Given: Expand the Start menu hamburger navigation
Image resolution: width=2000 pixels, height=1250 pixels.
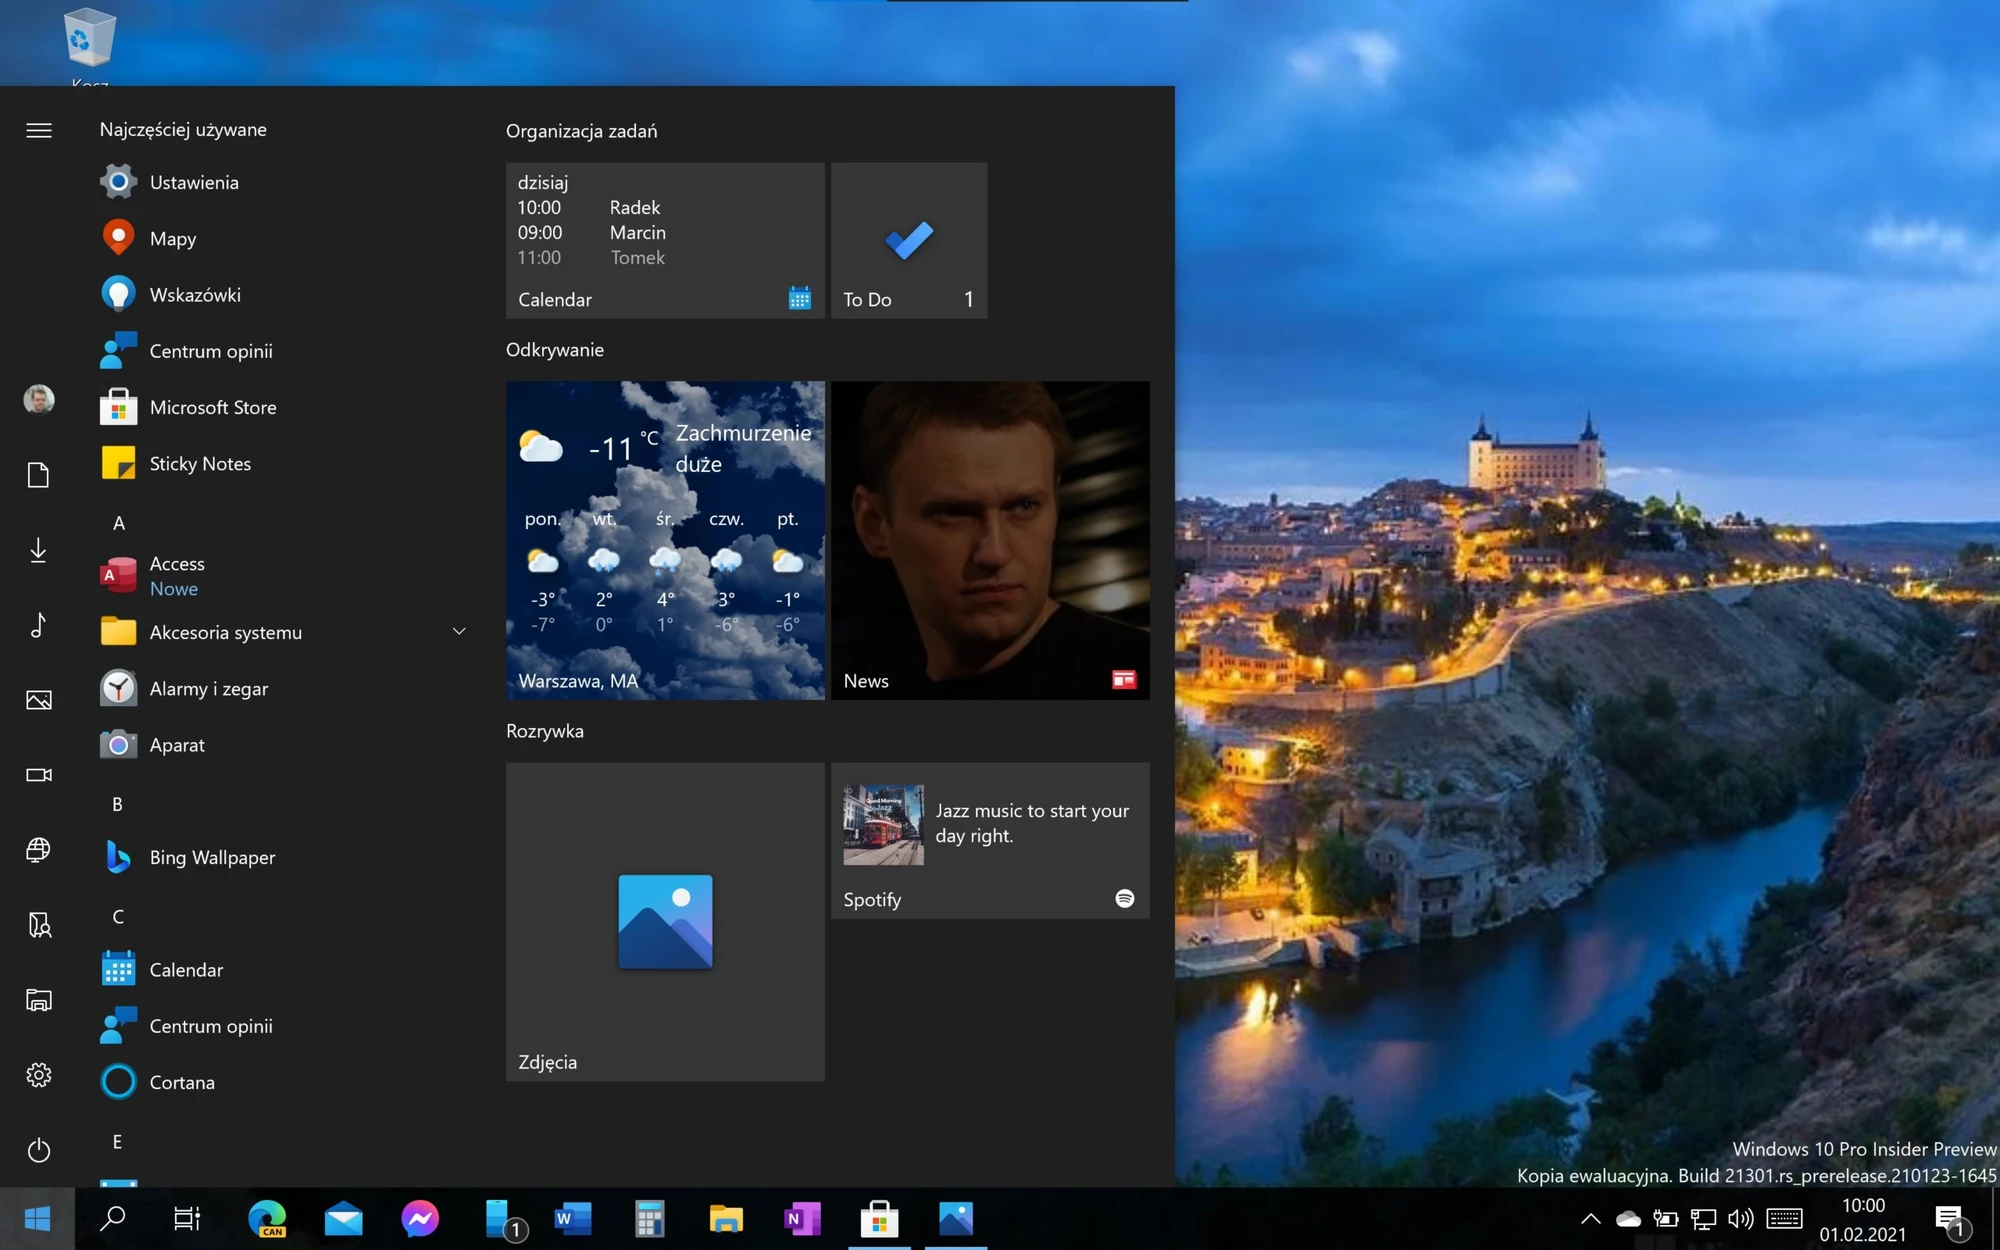Looking at the screenshot, I should 38,130.
